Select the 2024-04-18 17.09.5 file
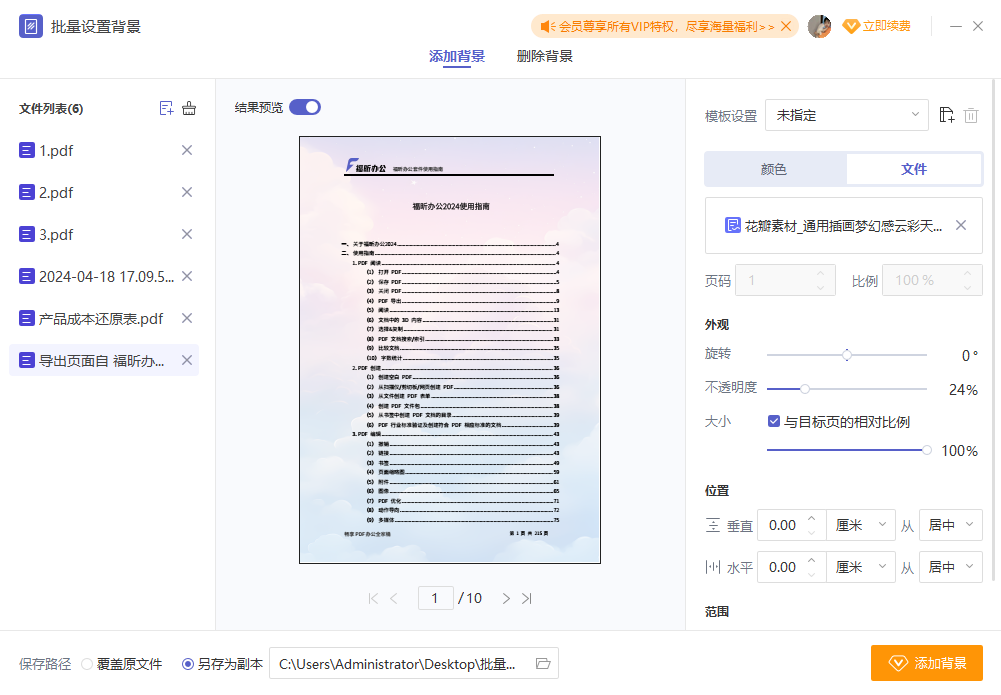This screenshot has width=1001, height=695. (104, 276)
